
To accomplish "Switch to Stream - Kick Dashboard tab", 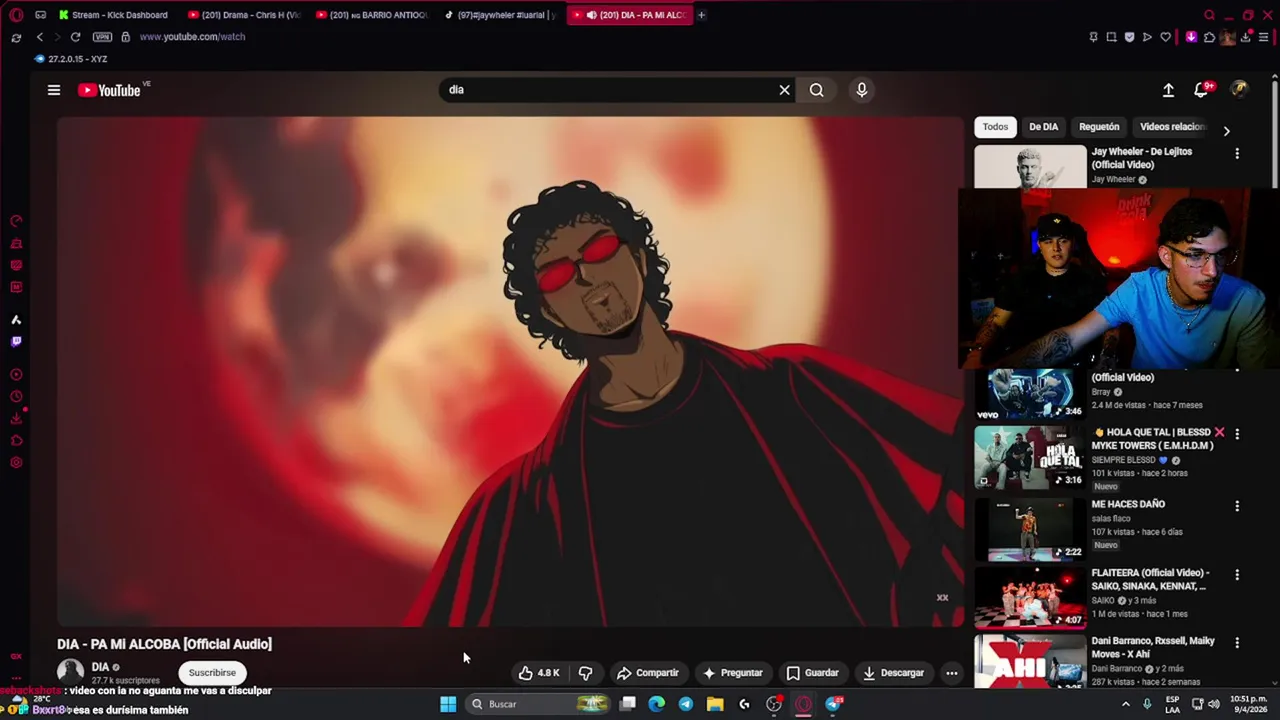I will click(113, 15).
